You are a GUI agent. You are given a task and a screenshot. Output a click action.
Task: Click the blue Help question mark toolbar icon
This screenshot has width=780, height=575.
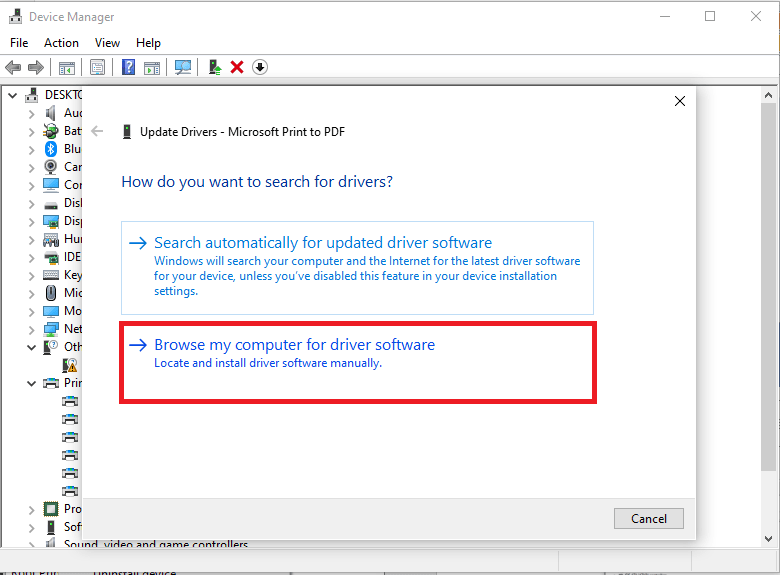pyautogui.click(x=128, y=67)
